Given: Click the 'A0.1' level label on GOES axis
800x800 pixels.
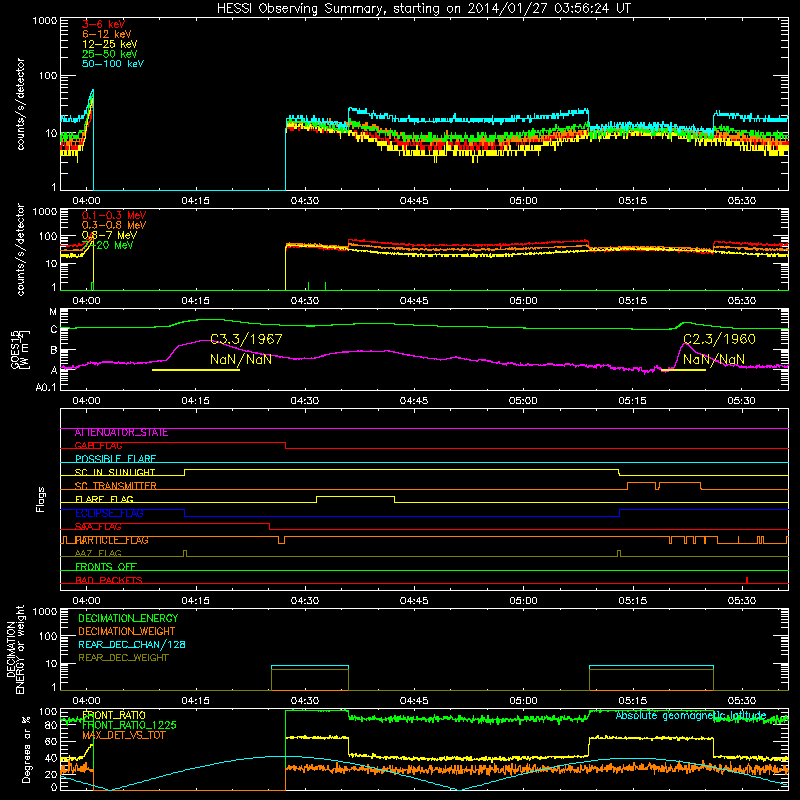Looking at the screenshot, I should 46,388.
